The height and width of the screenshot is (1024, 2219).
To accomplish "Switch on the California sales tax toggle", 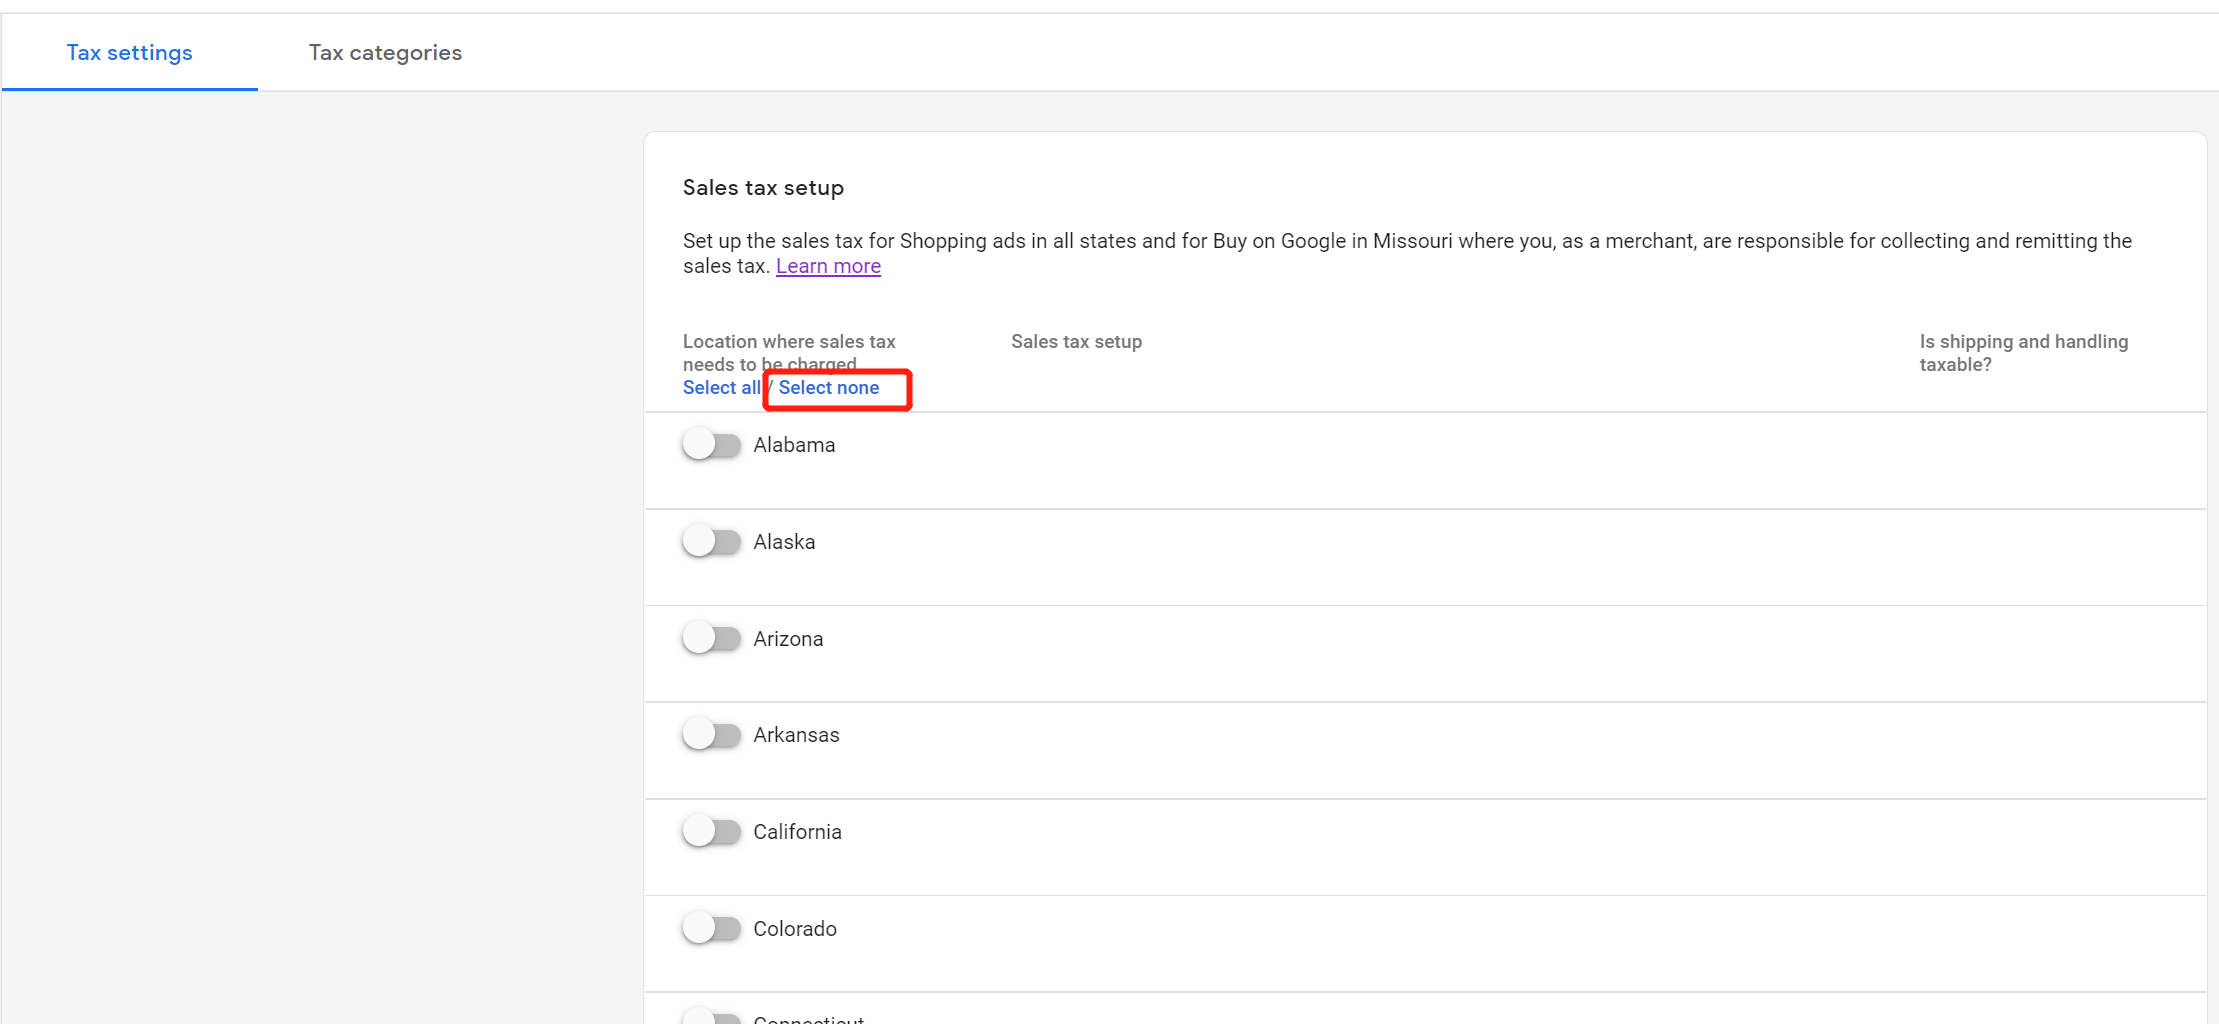I will point(711,831).
